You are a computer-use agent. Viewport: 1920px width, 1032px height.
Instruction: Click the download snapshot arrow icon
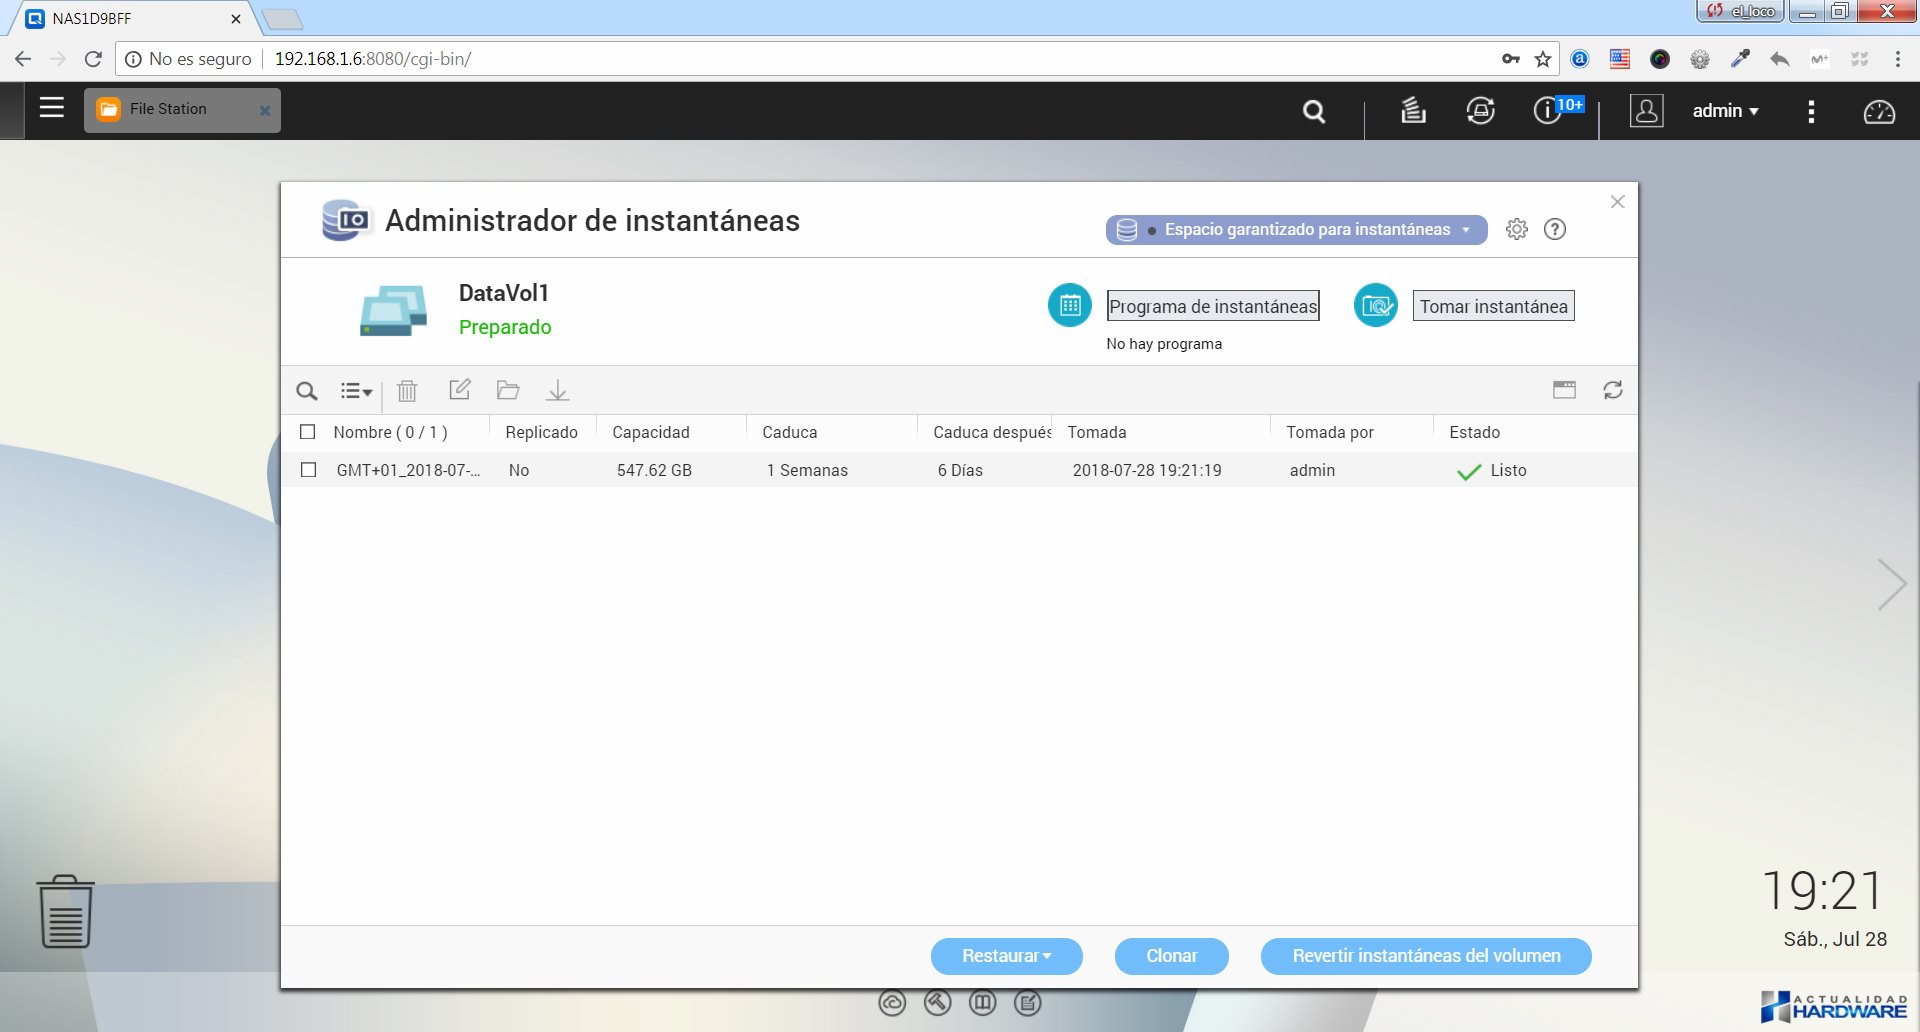click(x=558, y=391)
